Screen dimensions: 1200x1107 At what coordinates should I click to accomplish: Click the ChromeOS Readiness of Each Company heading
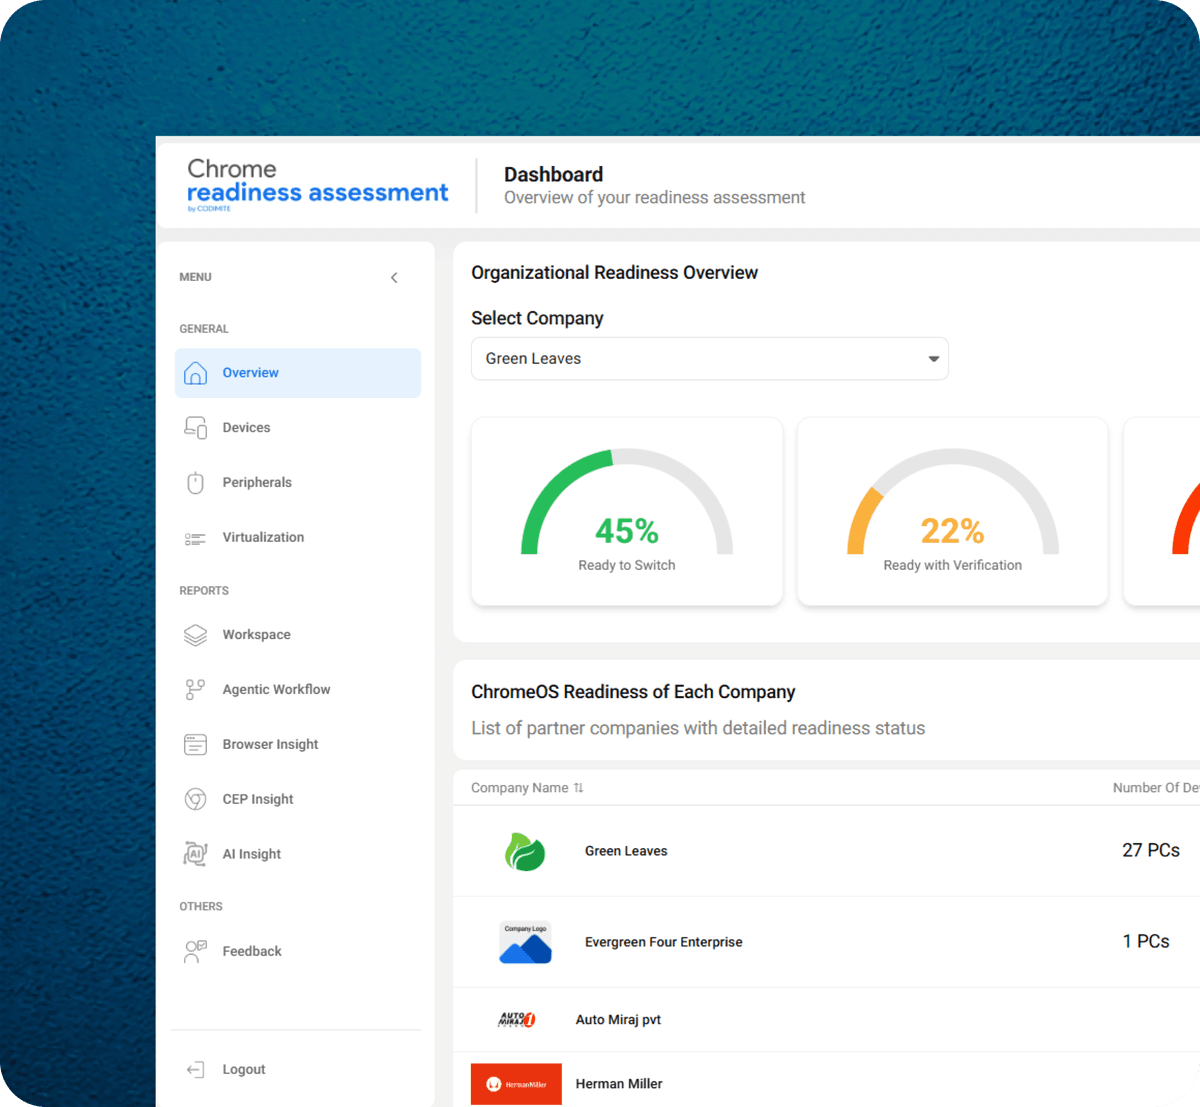click(633, 692)
